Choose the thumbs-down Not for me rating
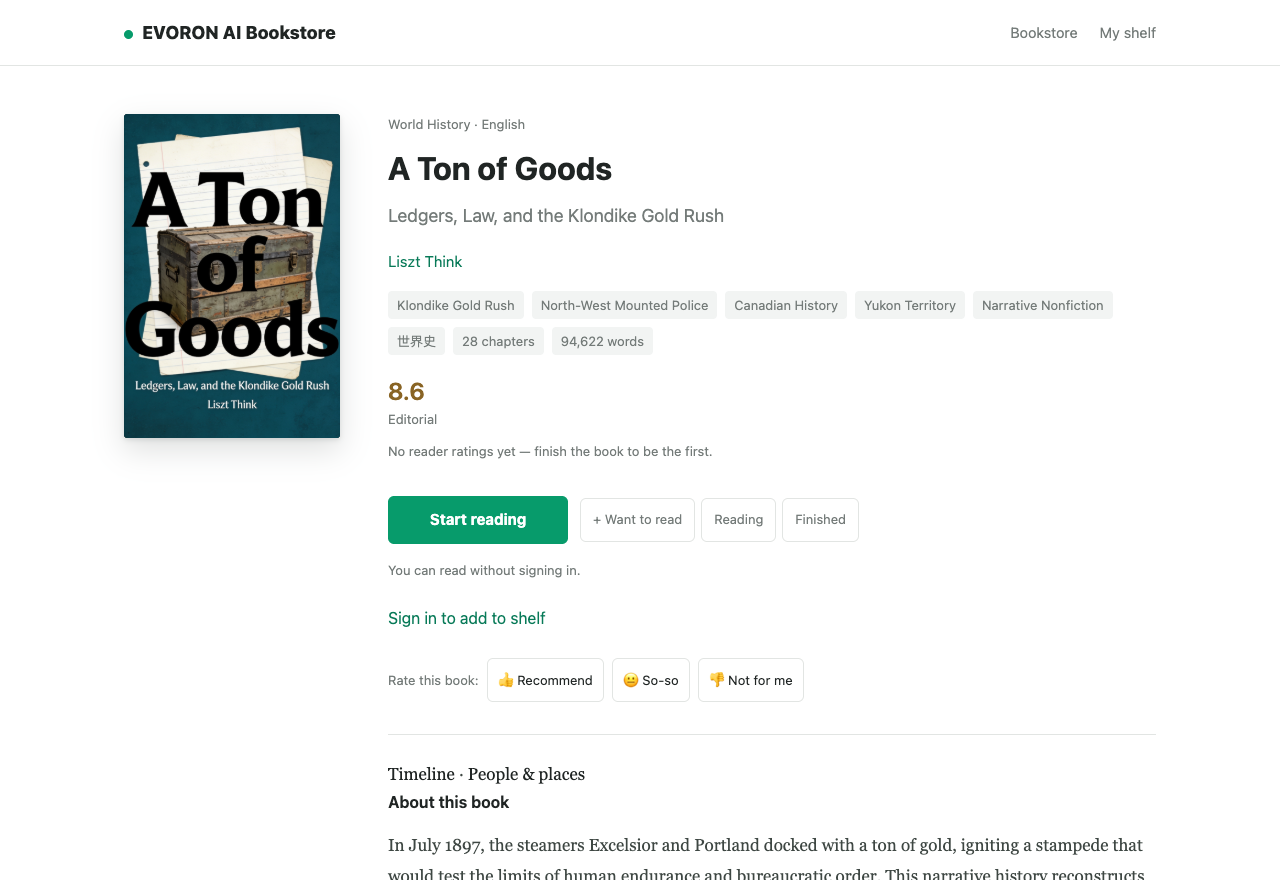1280x880 pixels. coord(751,680)
